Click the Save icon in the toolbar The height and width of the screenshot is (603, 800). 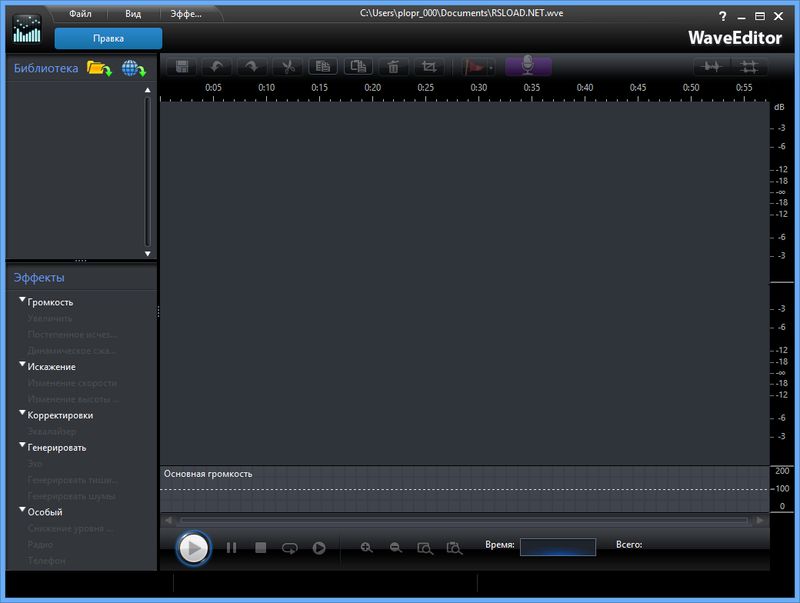tap(182, 66)
